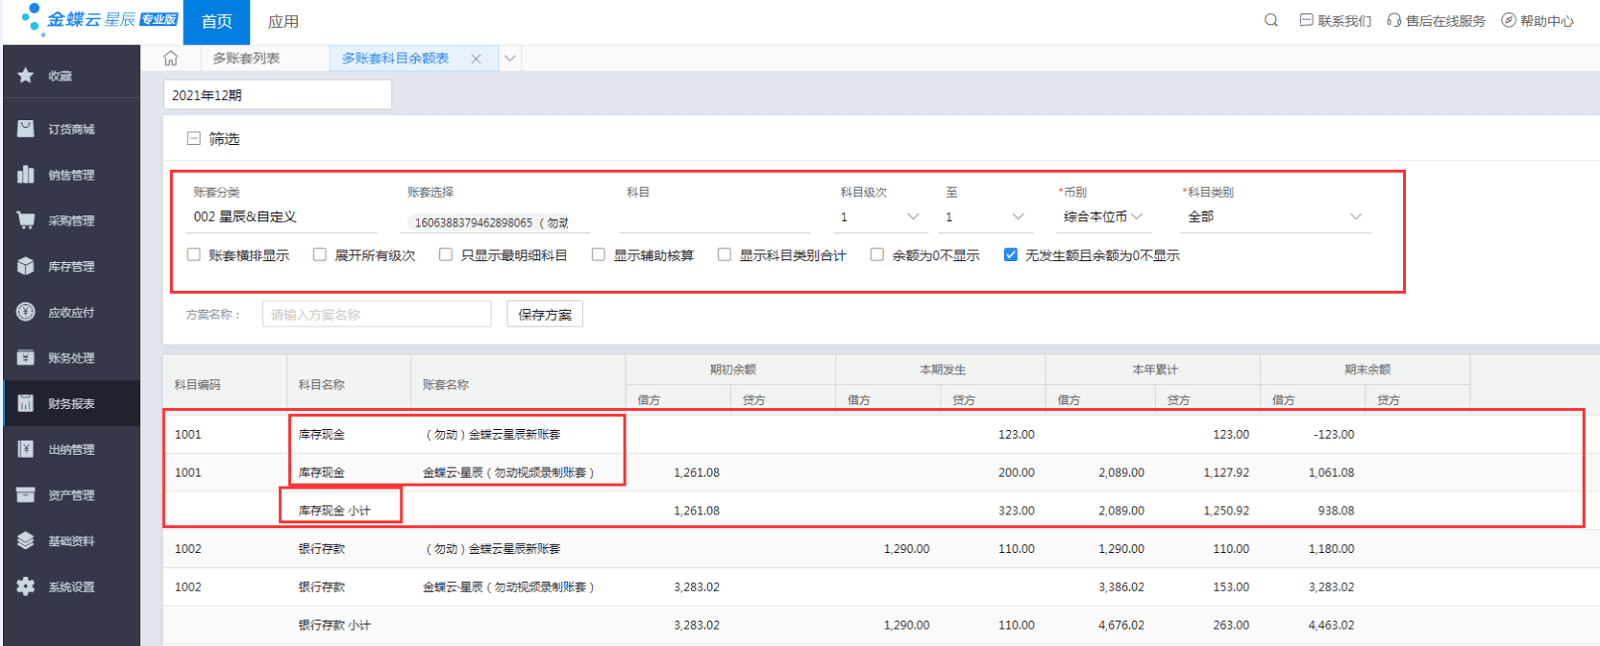Open 帮助中心 help center
The width and height of the screenshot is (1600, 646).
click(1537, 21)
